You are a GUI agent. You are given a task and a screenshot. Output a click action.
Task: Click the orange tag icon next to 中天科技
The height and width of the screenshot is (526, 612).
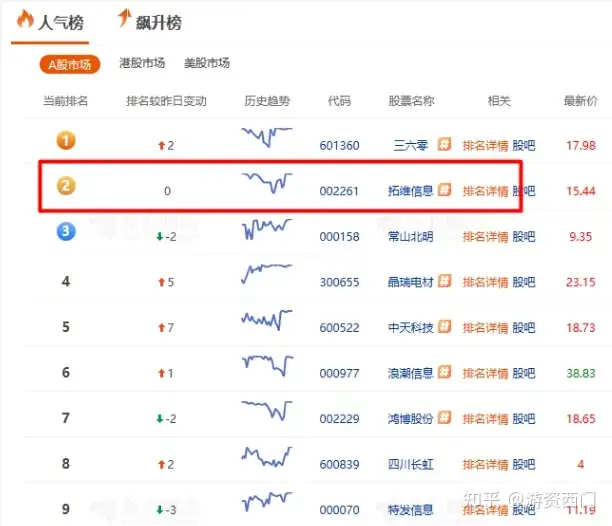[x=444, y=327]
